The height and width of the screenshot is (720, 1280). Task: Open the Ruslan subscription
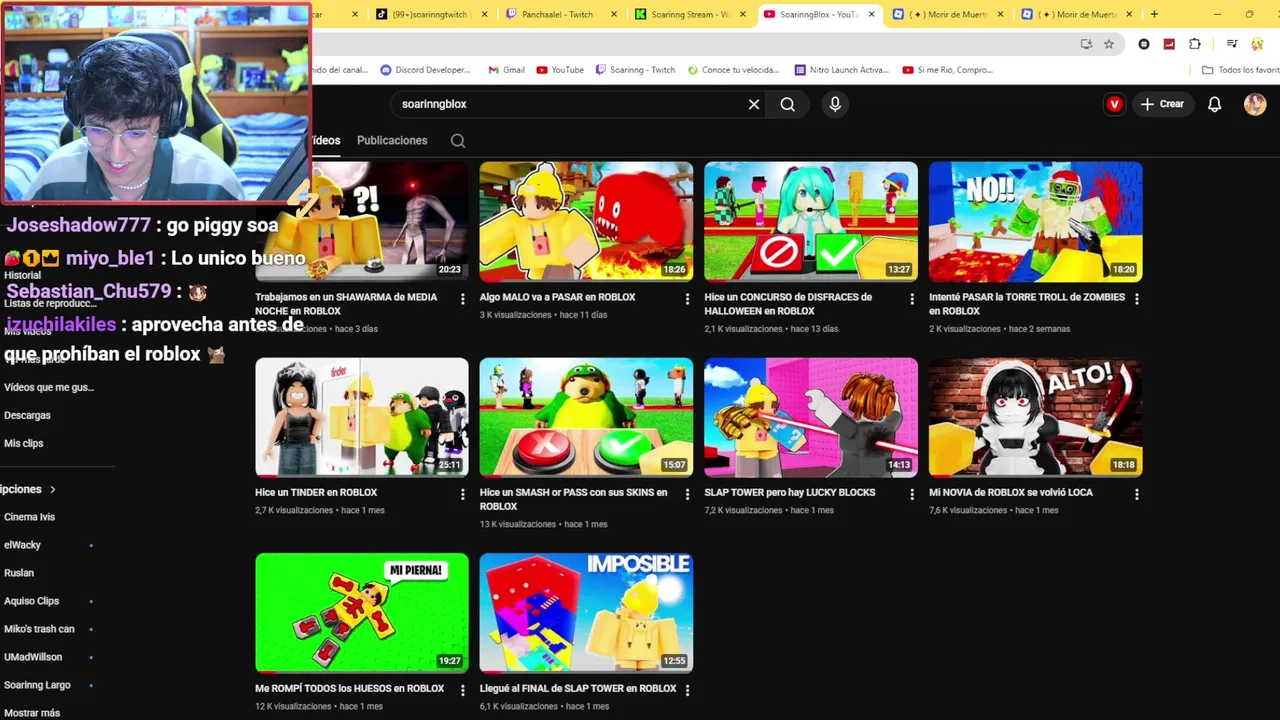[x=19, y=573]
